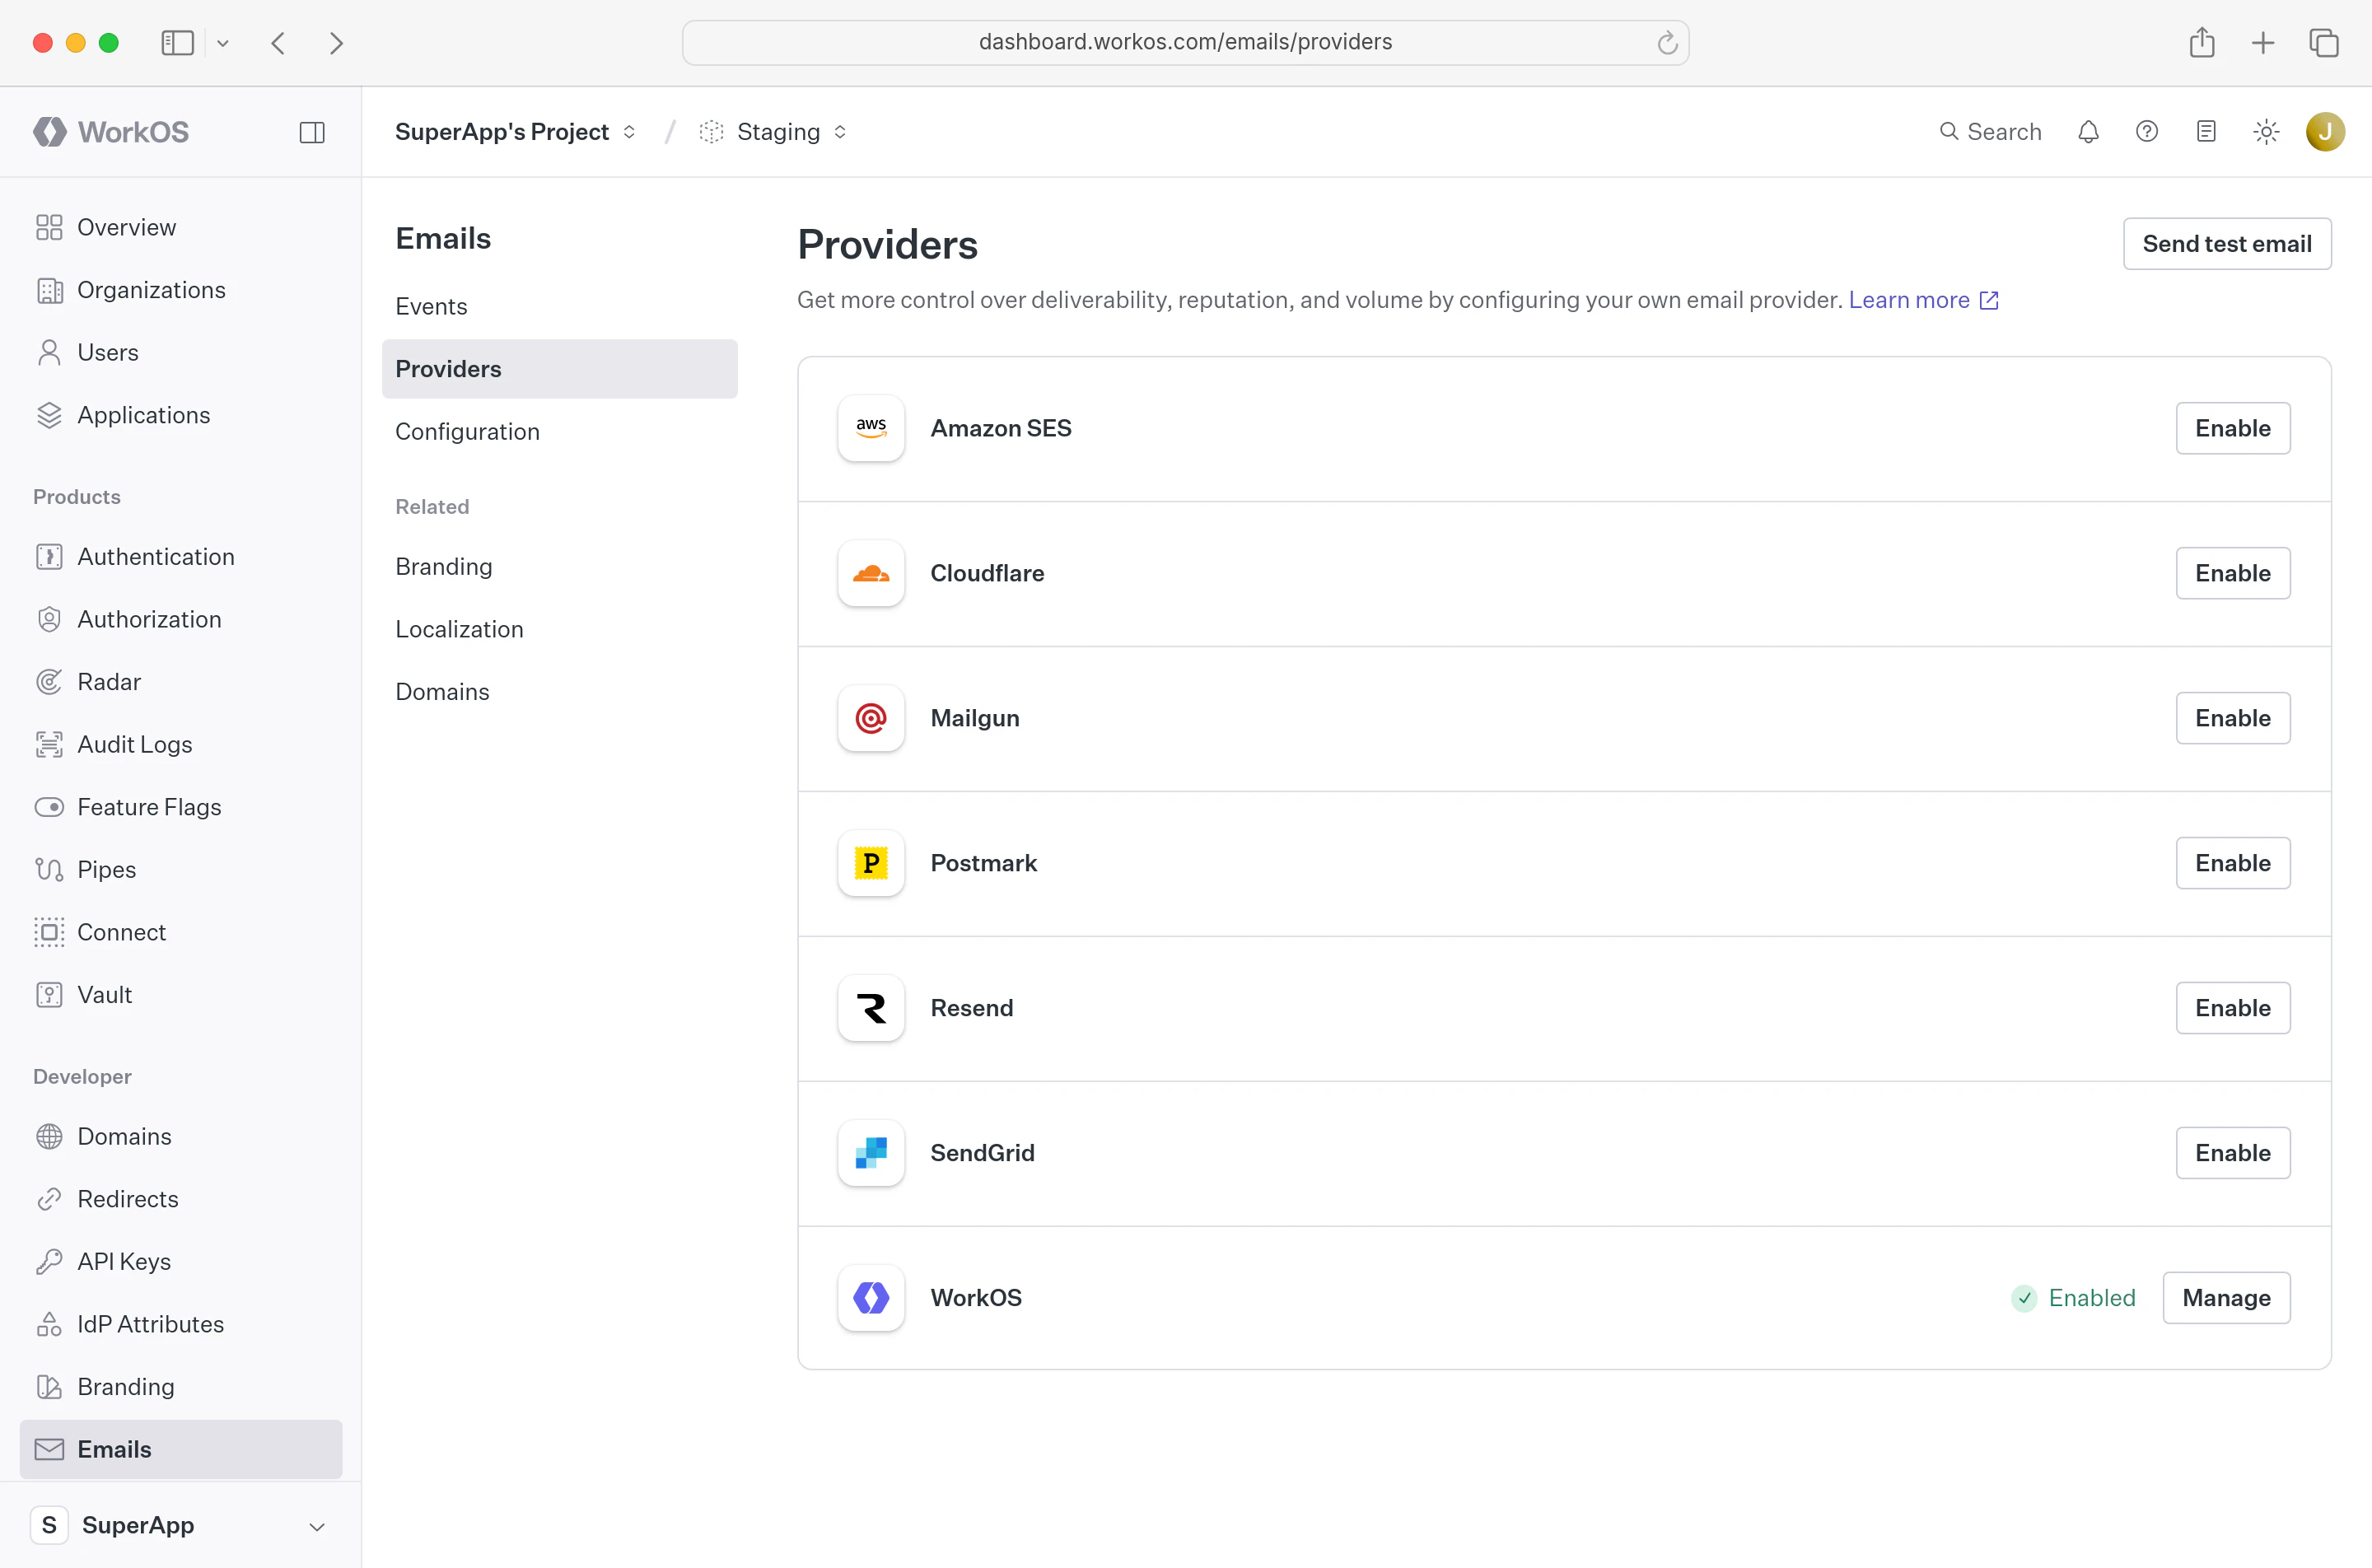Enable the Cloudflare provider
Screen dimensions: 2372x1568
[2232, 573]
